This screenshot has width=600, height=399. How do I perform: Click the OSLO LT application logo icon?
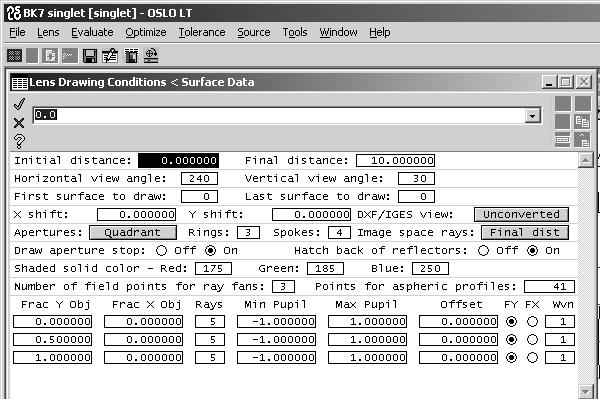click(14, 13)
